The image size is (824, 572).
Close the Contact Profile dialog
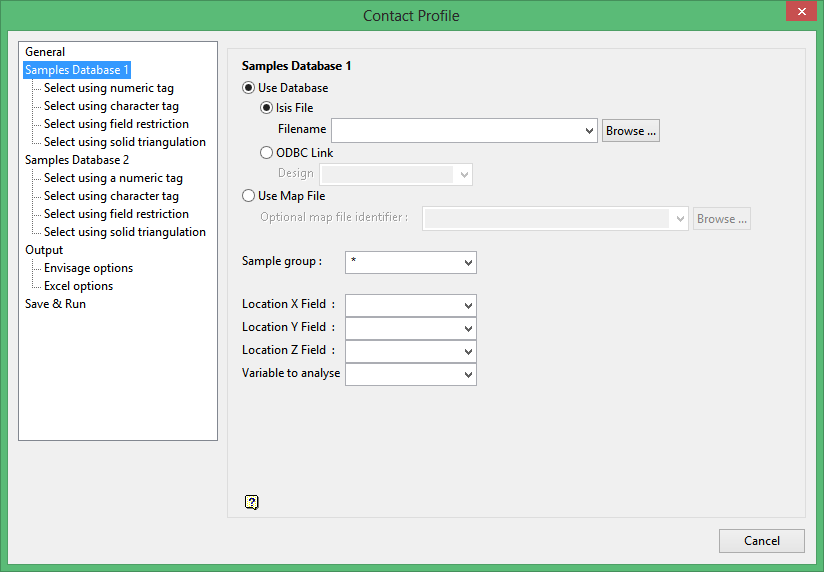[x=799, y=13]
